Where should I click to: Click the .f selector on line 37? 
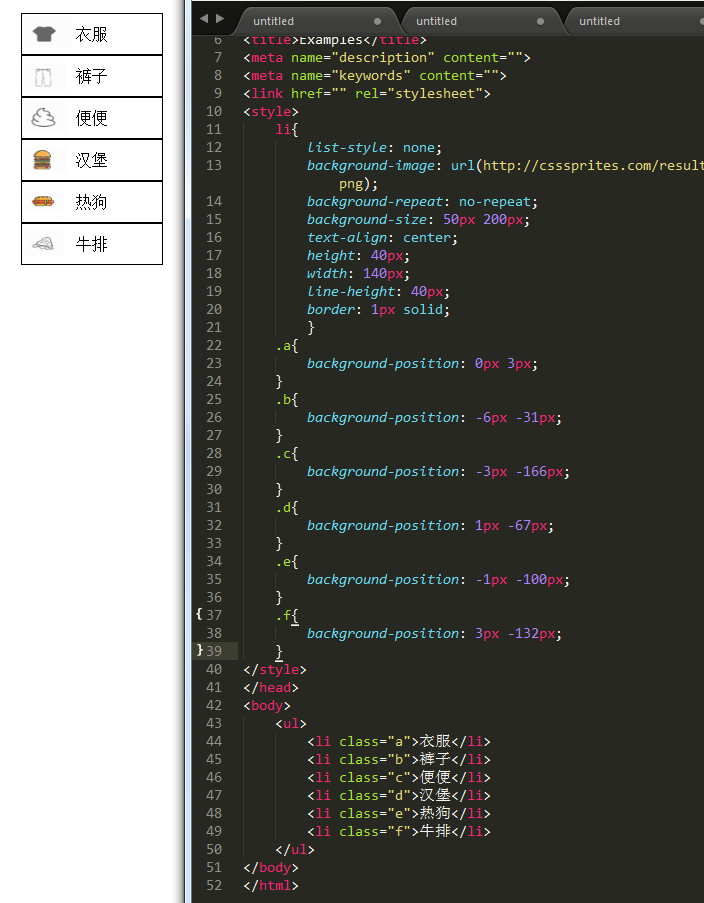click(x=283, y=615)
